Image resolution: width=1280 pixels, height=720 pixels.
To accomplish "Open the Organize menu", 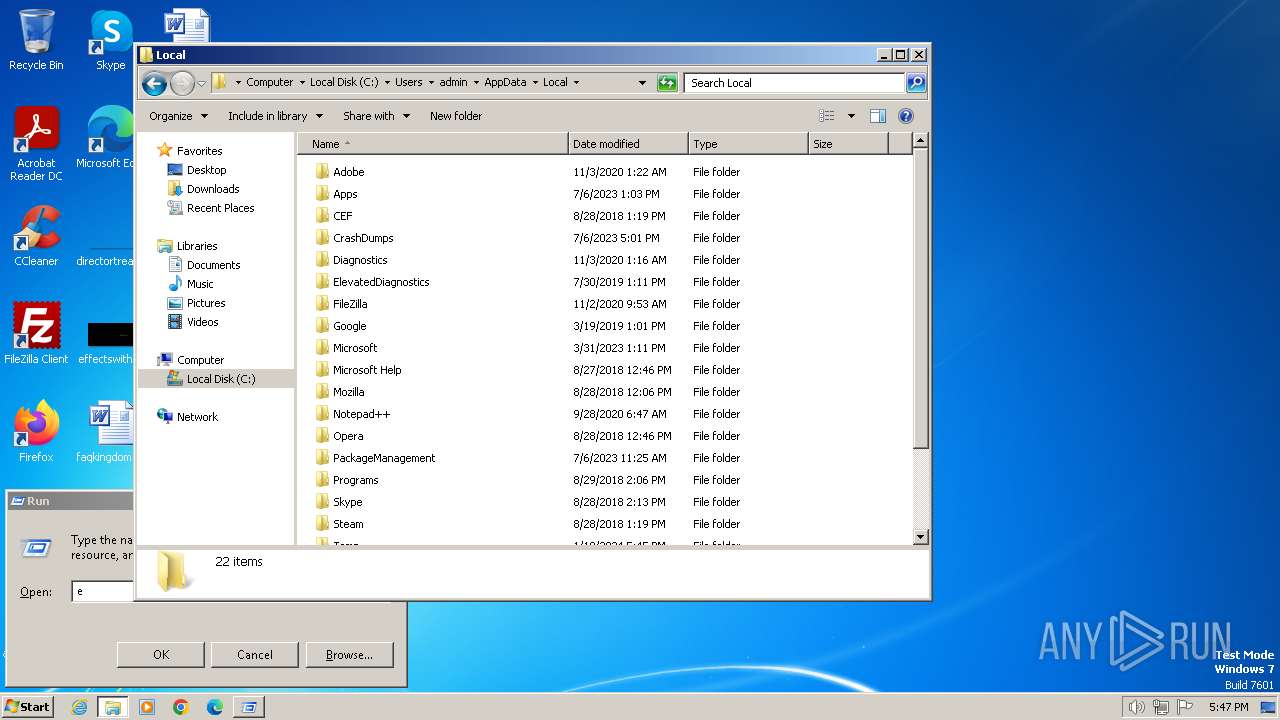I will tap(178, 116).
